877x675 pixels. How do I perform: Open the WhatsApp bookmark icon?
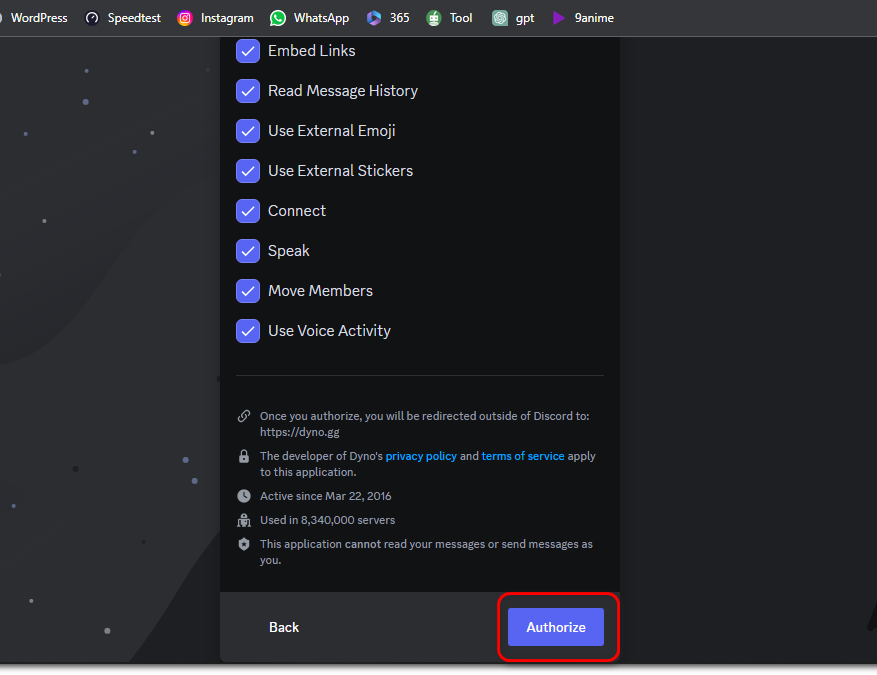coord(278,18)
